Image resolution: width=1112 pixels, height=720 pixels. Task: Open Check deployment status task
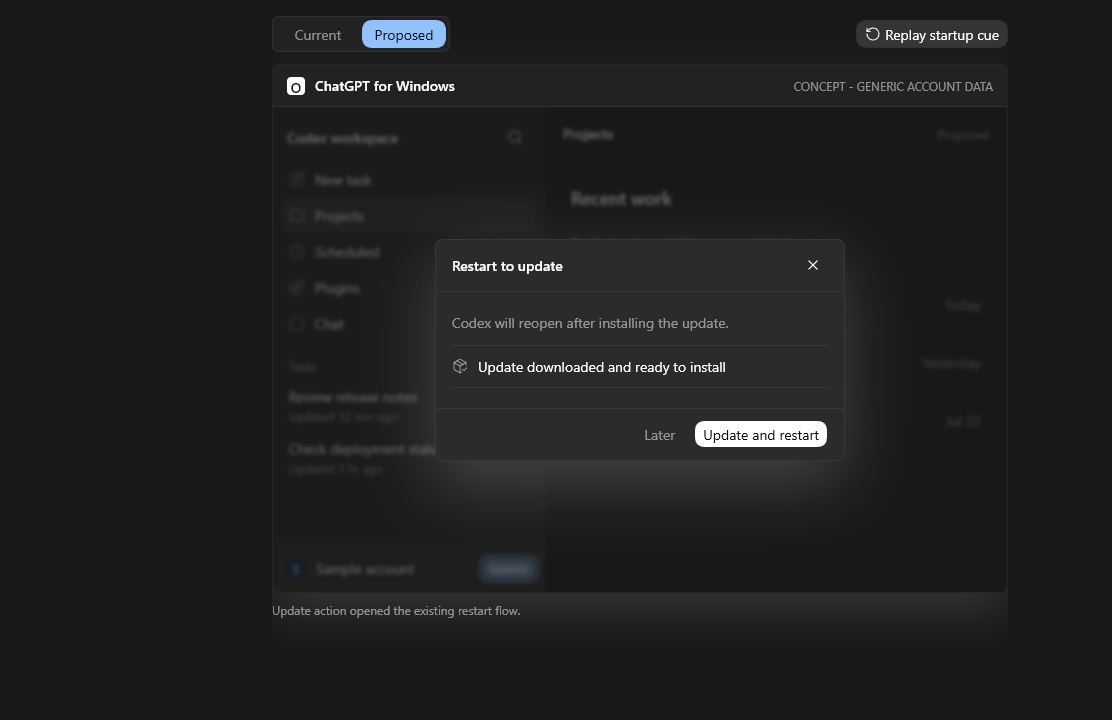point(362,458)
